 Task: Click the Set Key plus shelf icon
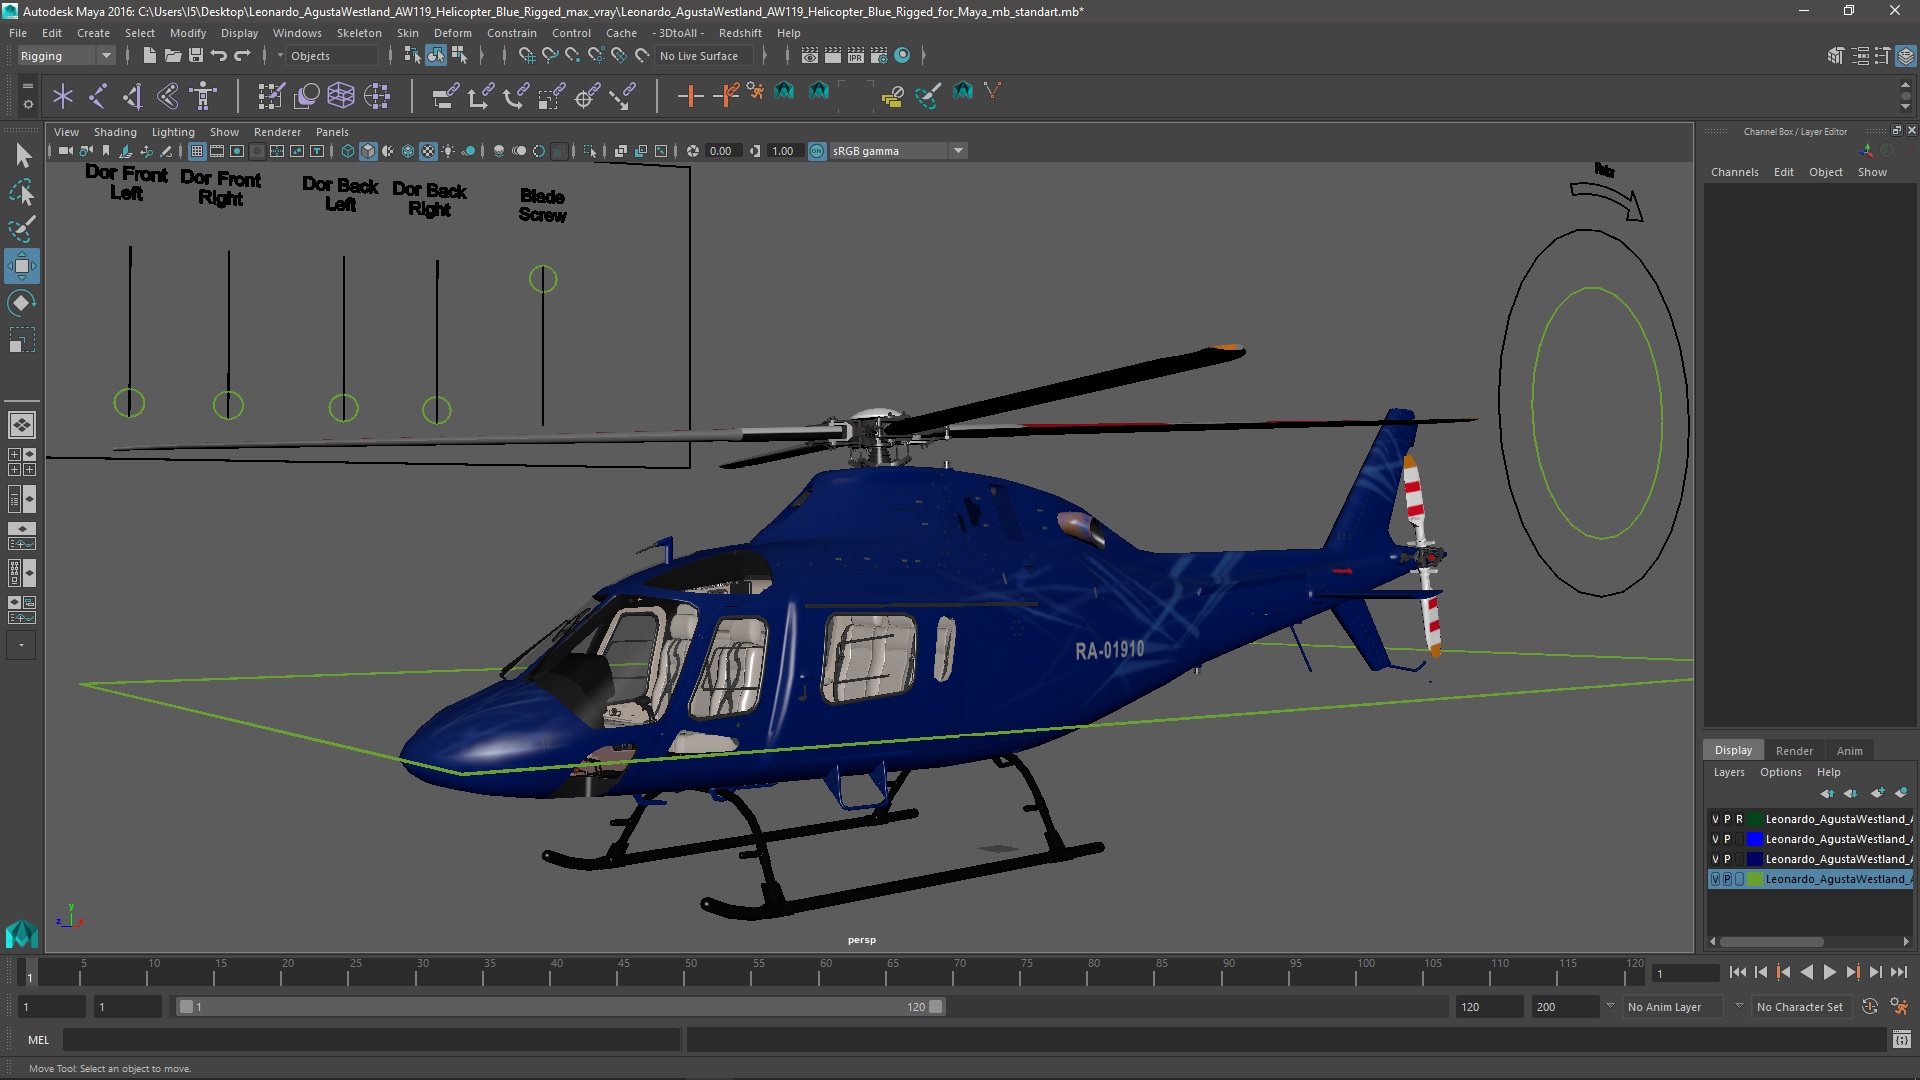pyautogui.click(x=690, y=96)
